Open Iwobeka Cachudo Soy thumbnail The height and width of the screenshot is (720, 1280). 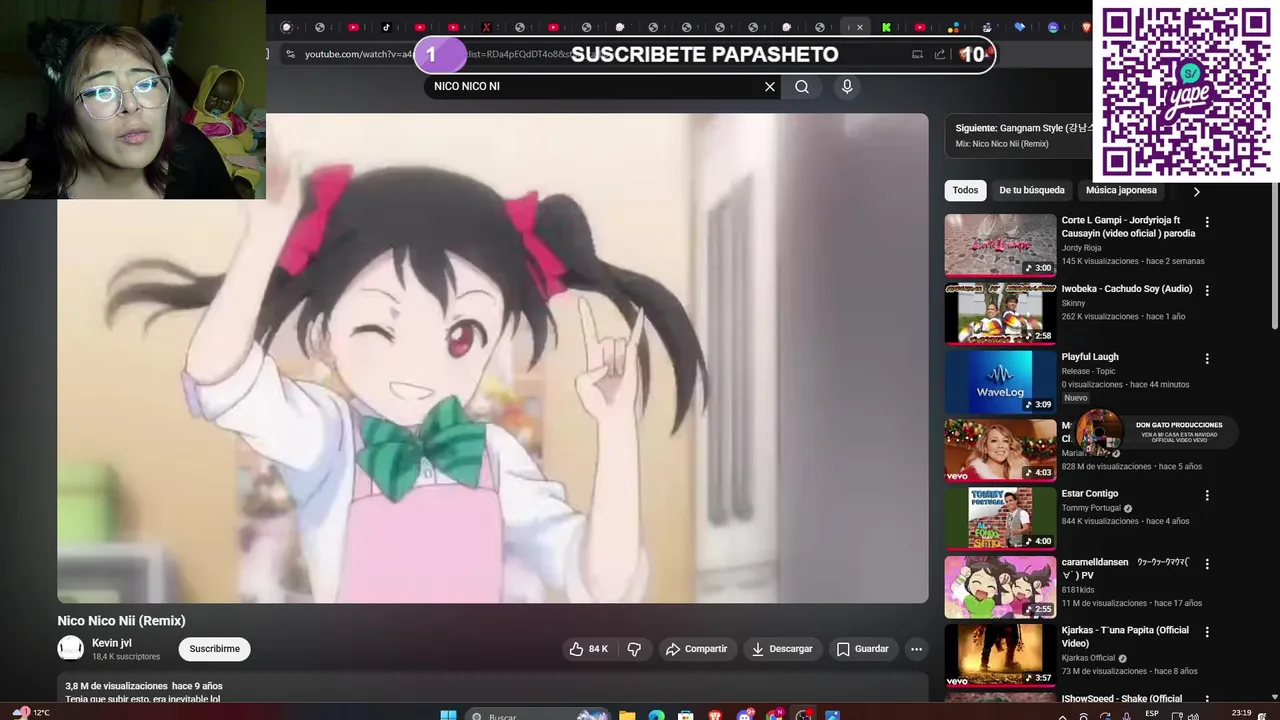1000,313
